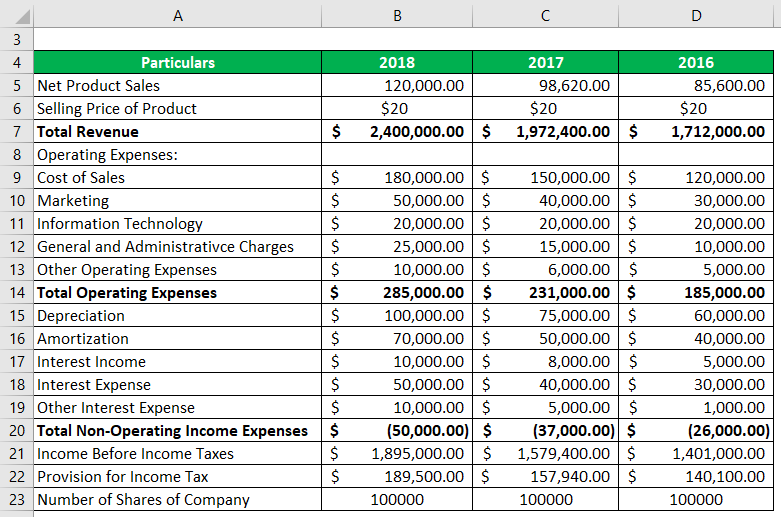Select the Interest Income label
Viewport: 781px width, 517px height.
pos(177,362)
